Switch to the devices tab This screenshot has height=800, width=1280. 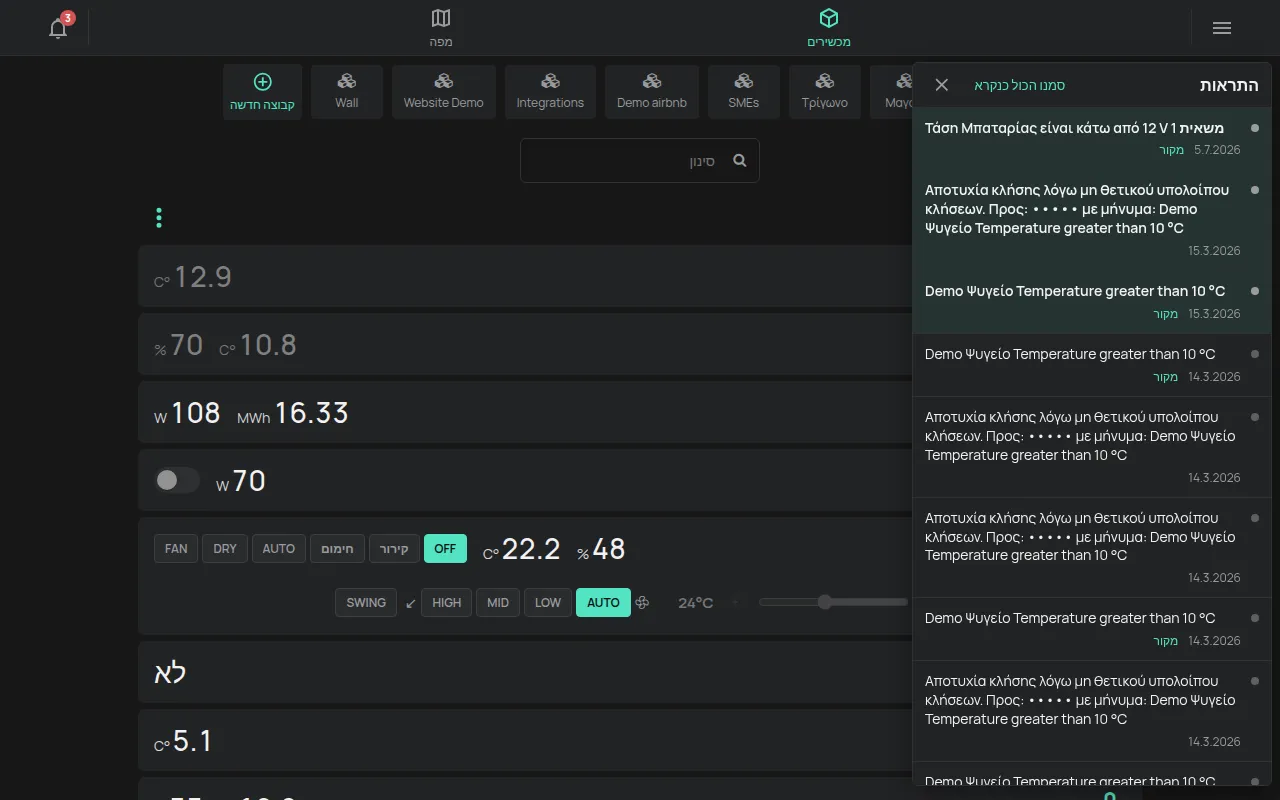click(x=829, y=28)
